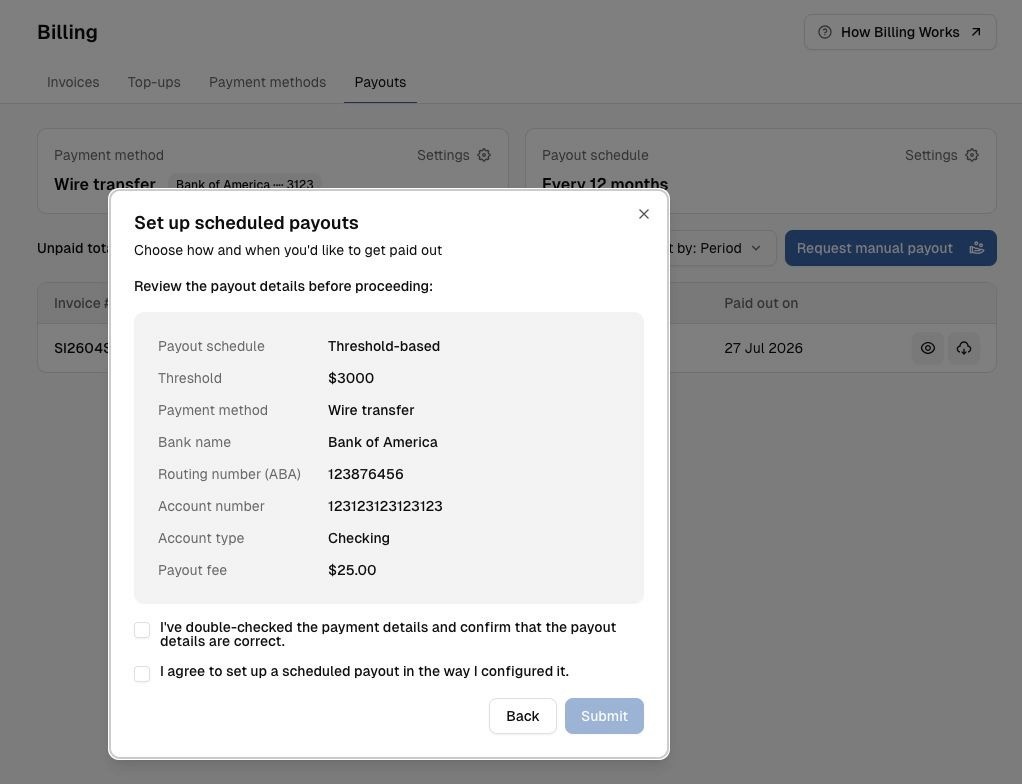Select the Payouts tab

tap(380, 82)
